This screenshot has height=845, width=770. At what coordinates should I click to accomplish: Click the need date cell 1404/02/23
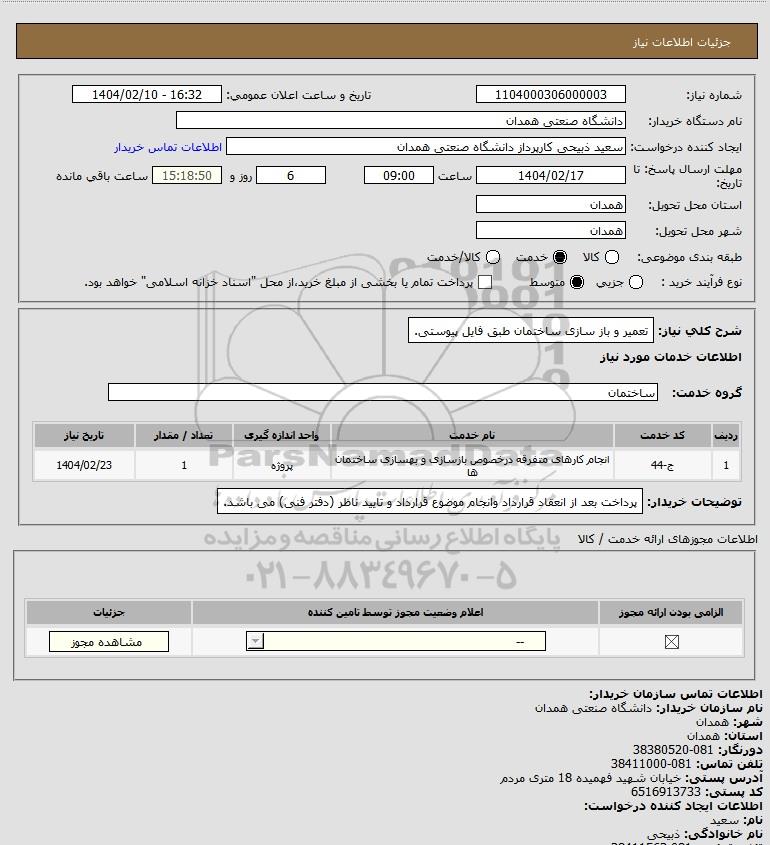pos(84,465)
